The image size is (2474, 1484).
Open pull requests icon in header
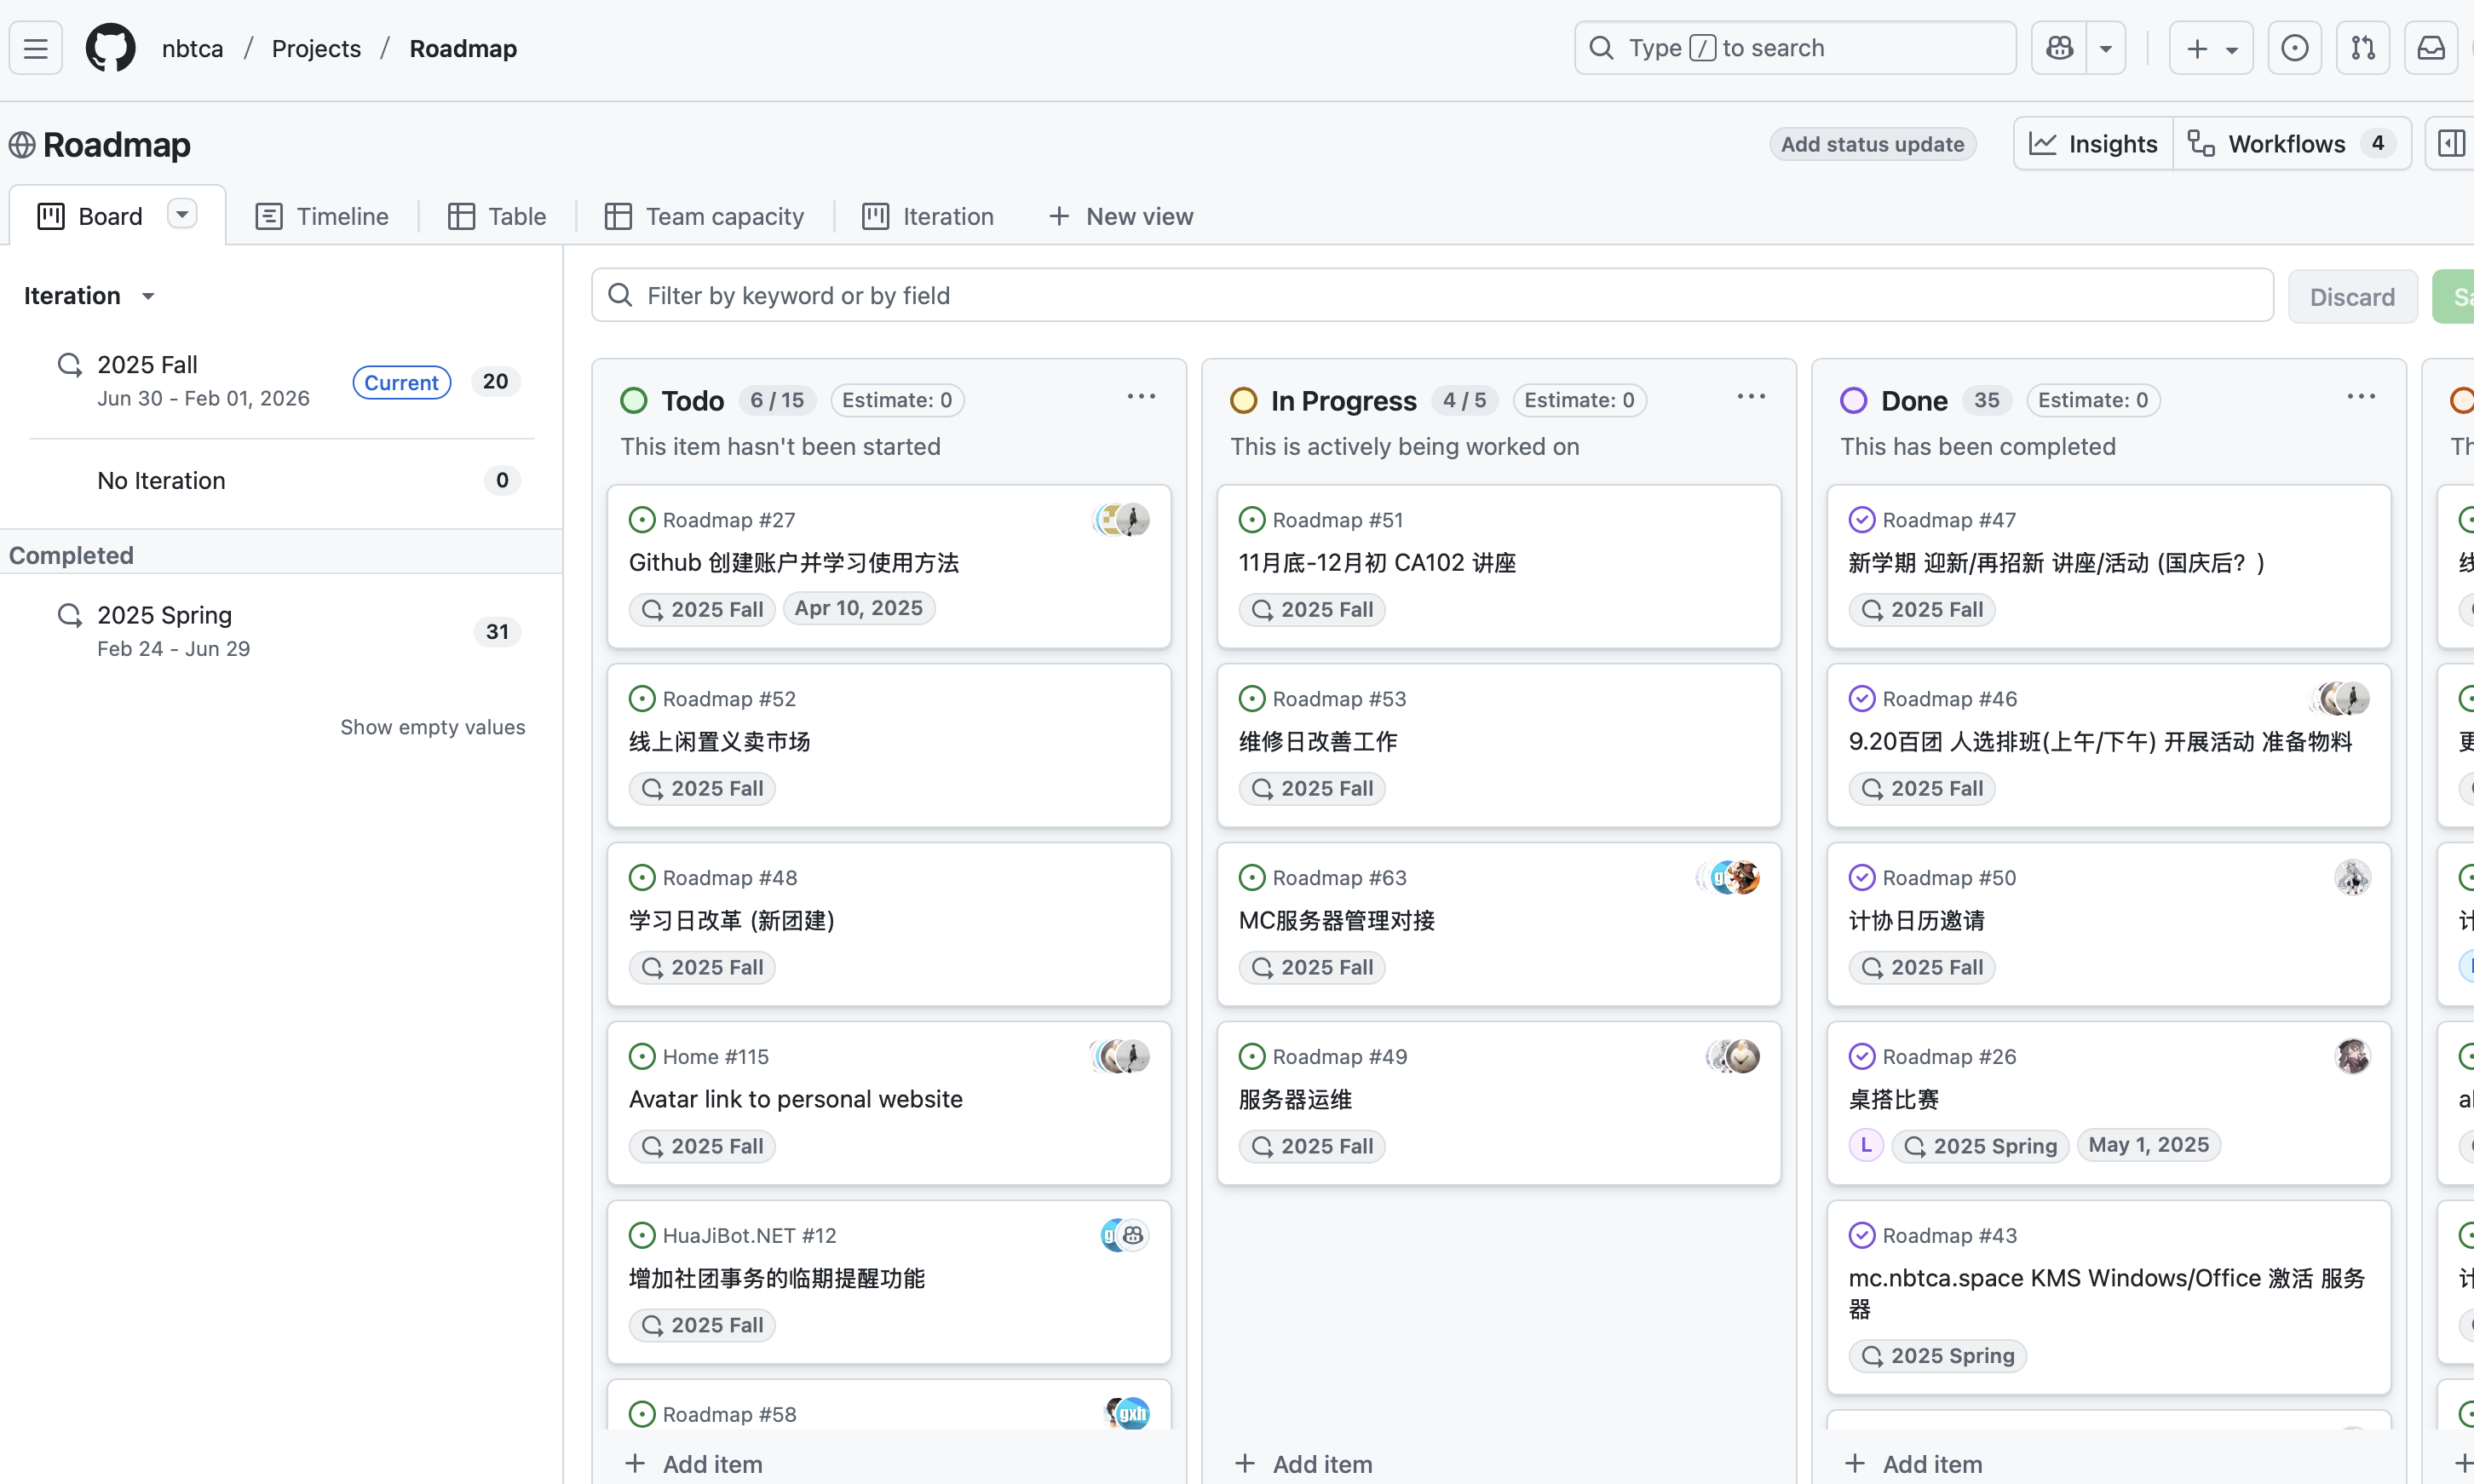pos(2363,48)
